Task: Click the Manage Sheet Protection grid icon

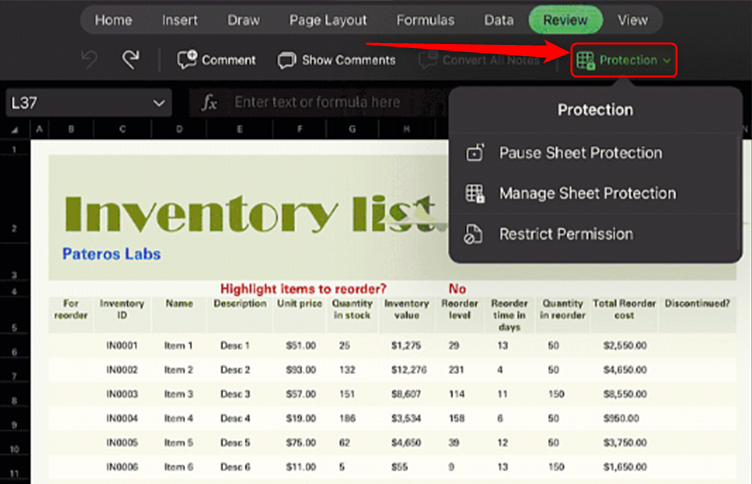Action: point(475,193)
